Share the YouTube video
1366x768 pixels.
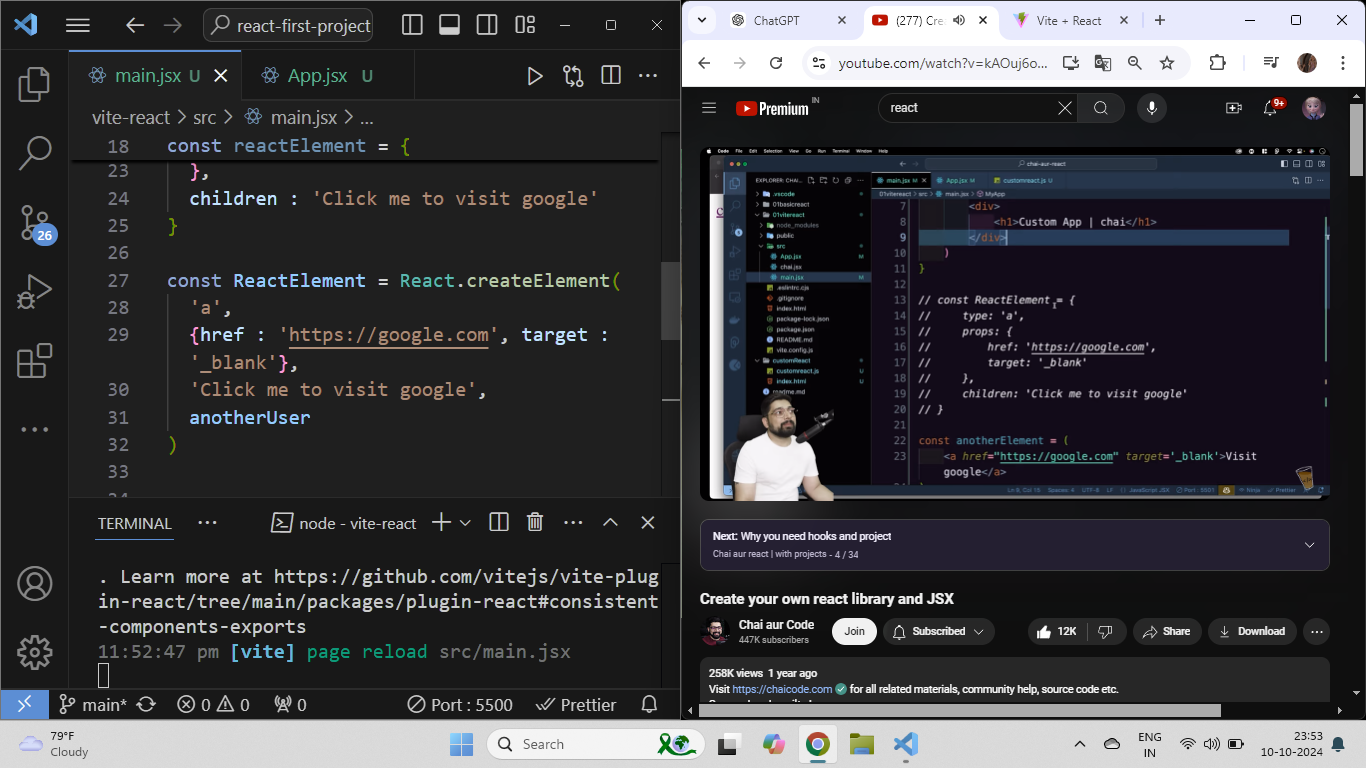coord(1167,631)
